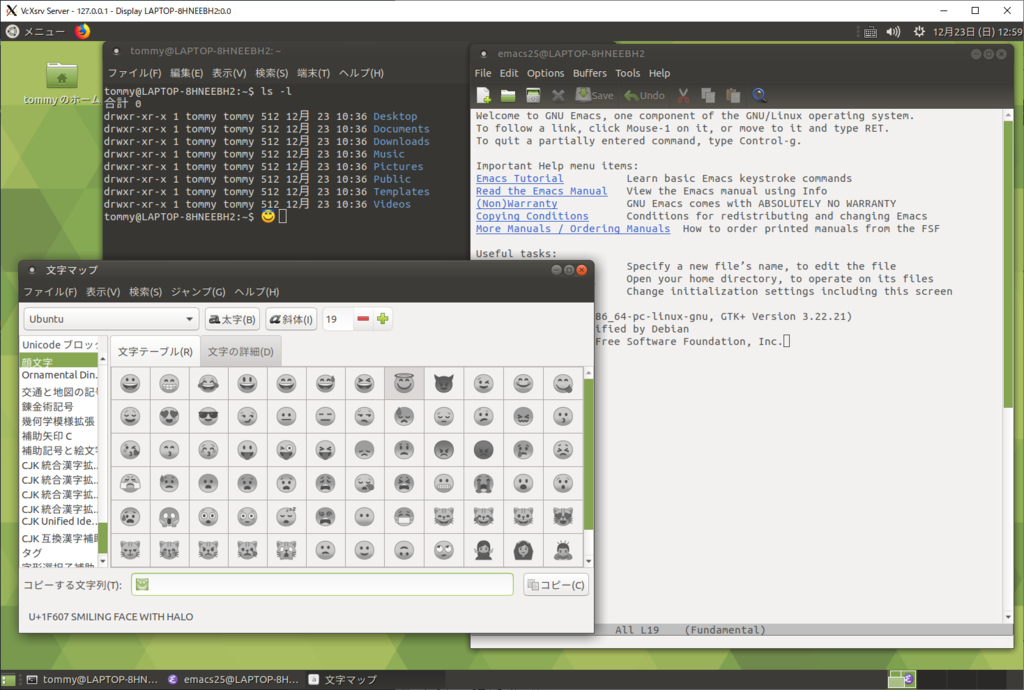The image size is (1024, 690).
Task: Select the screaming face emoji
Action: click(169, 516)
